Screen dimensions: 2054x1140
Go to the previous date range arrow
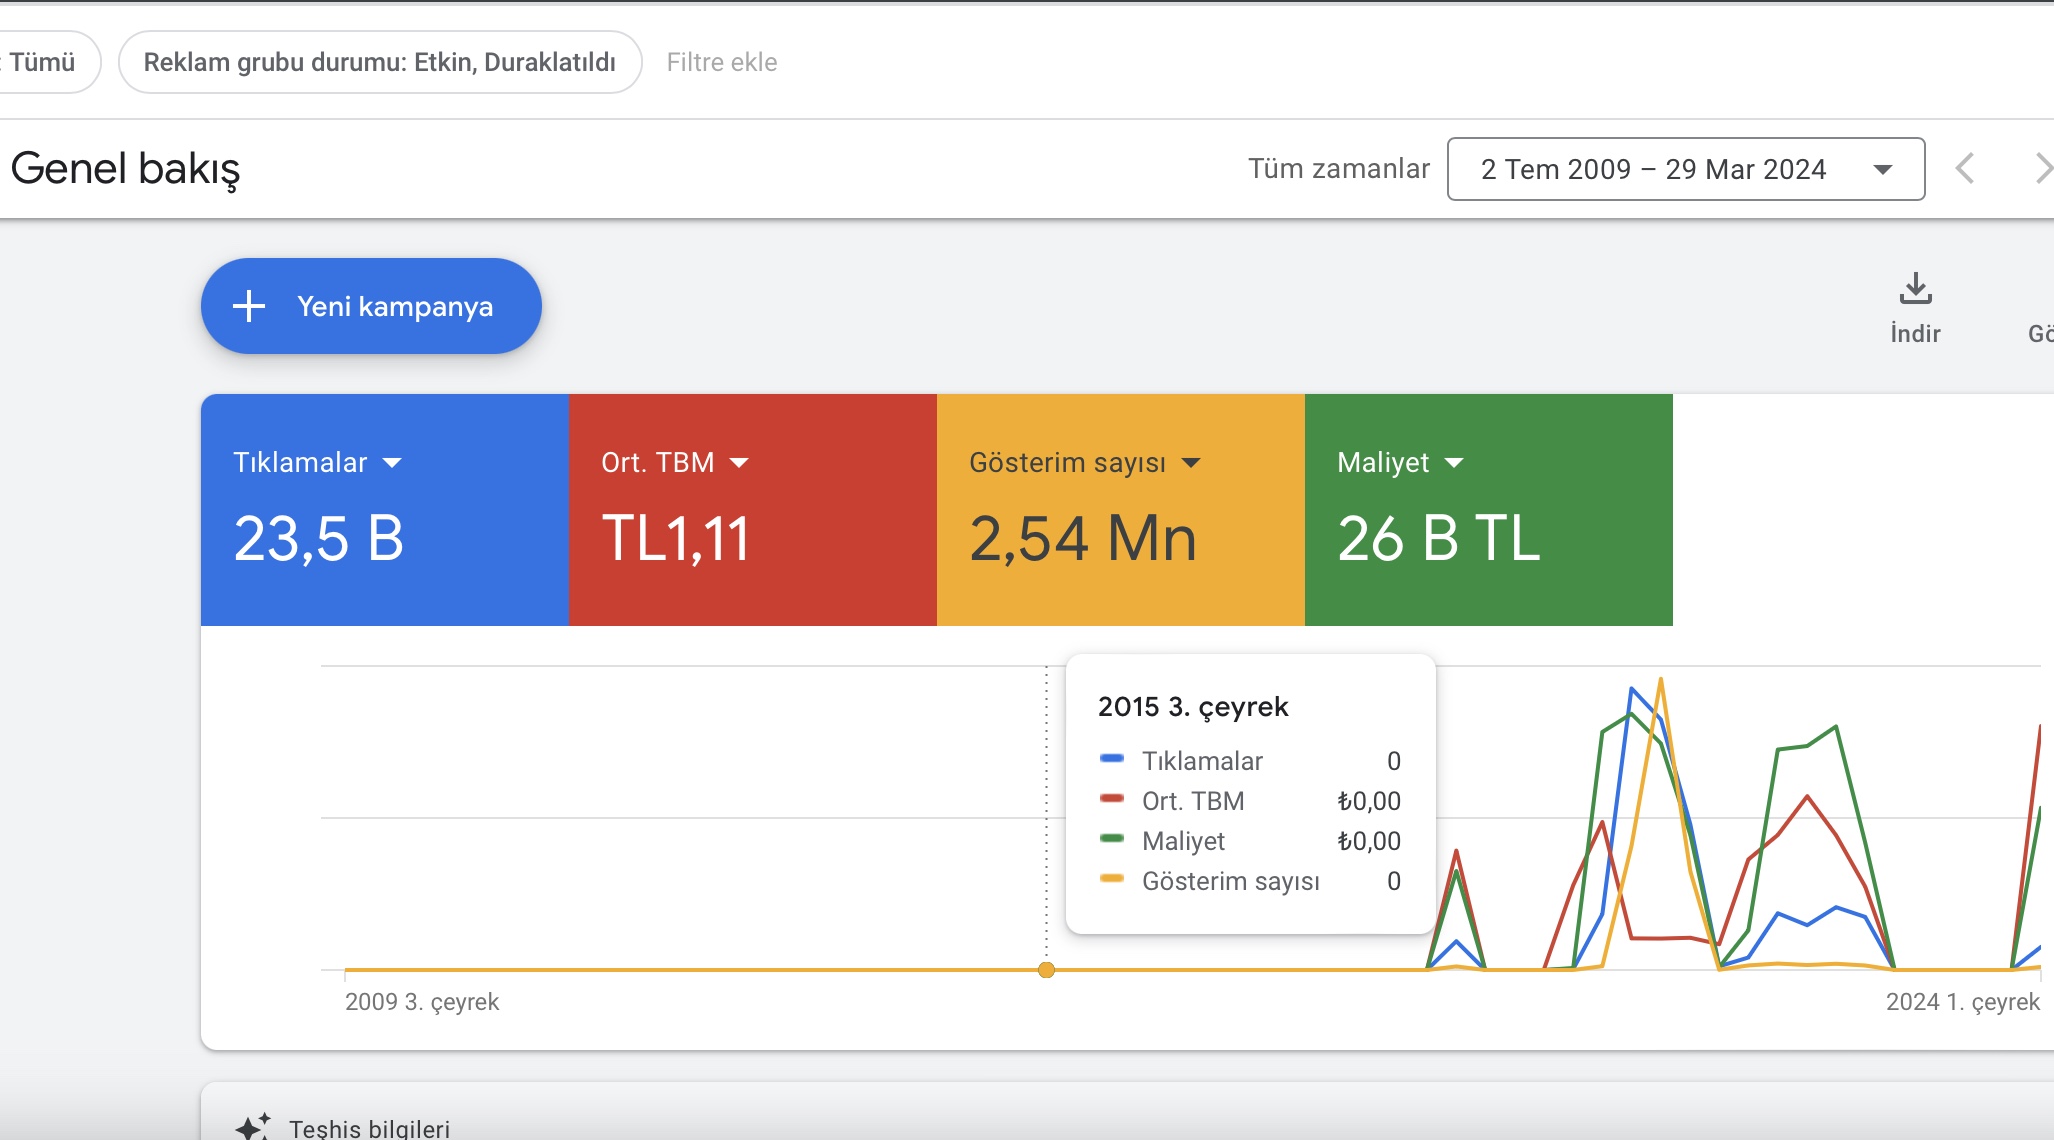point(1965,168)
